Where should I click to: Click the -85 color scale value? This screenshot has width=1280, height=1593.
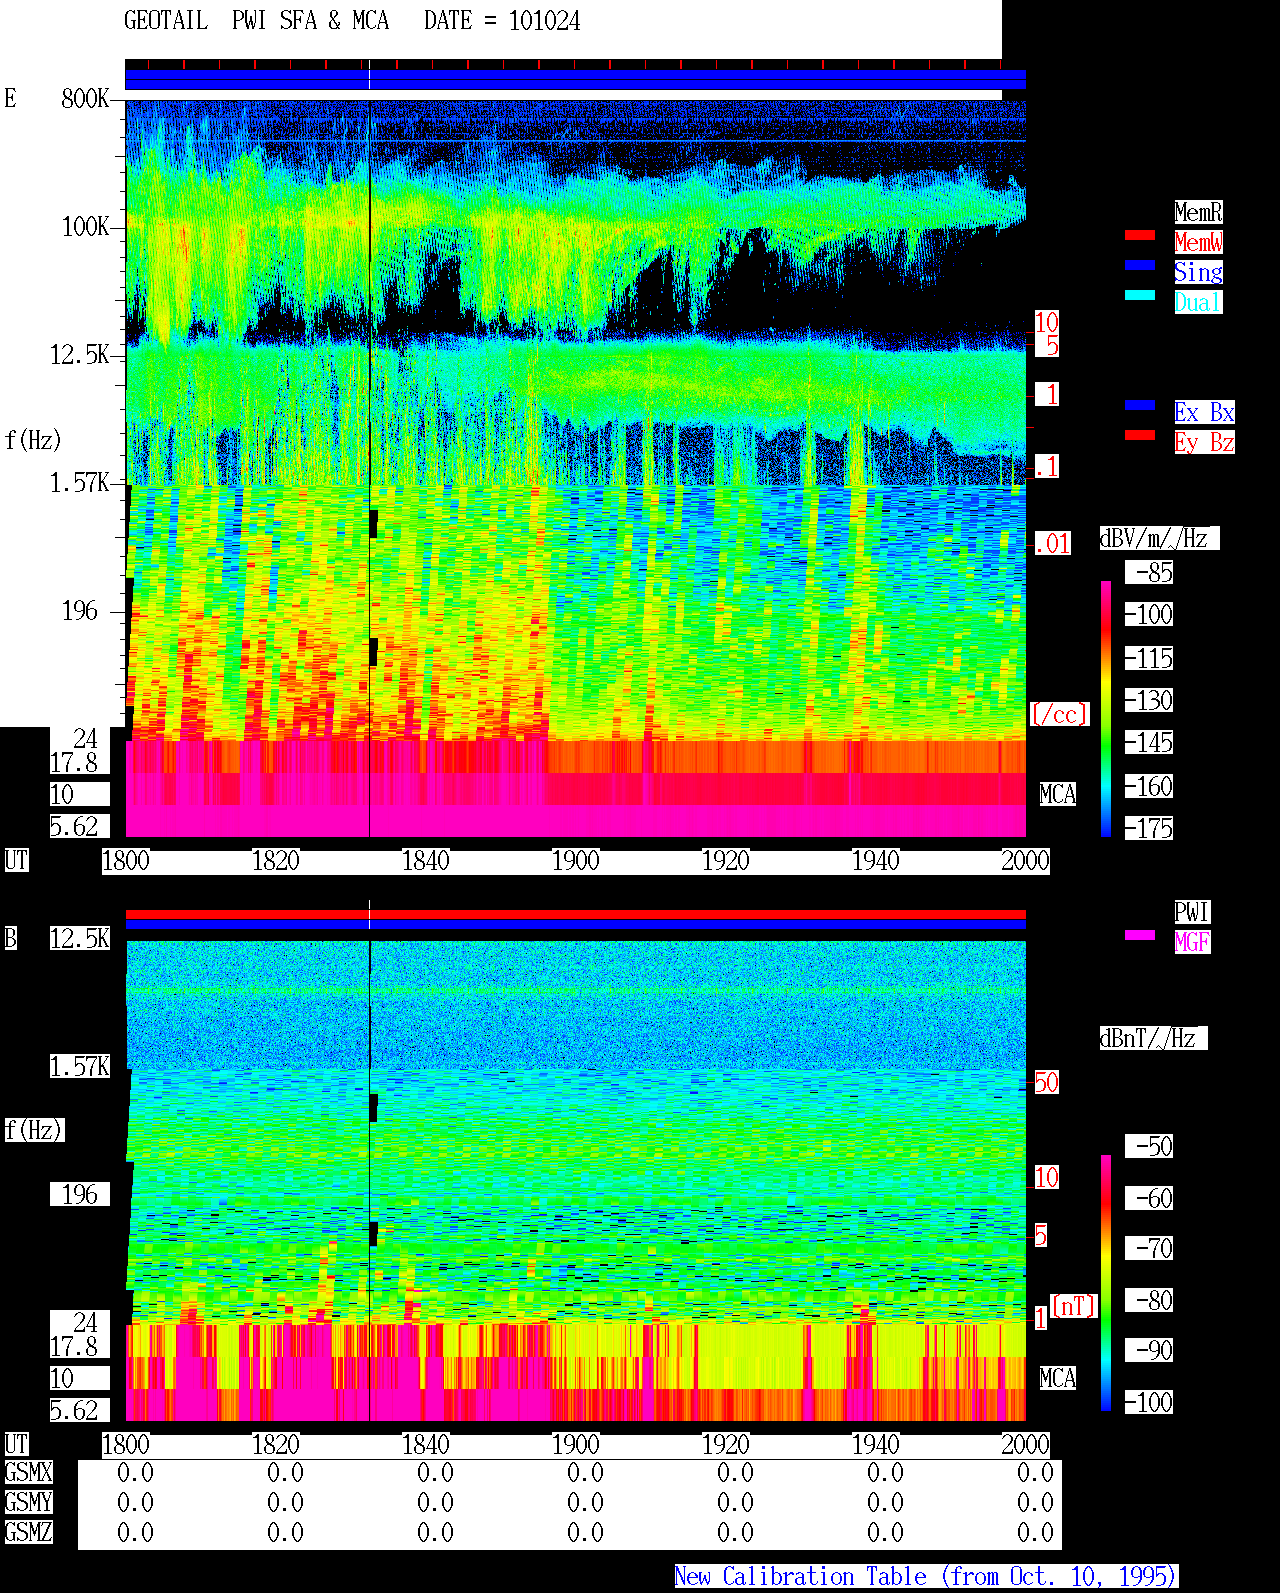point(1150,572)
